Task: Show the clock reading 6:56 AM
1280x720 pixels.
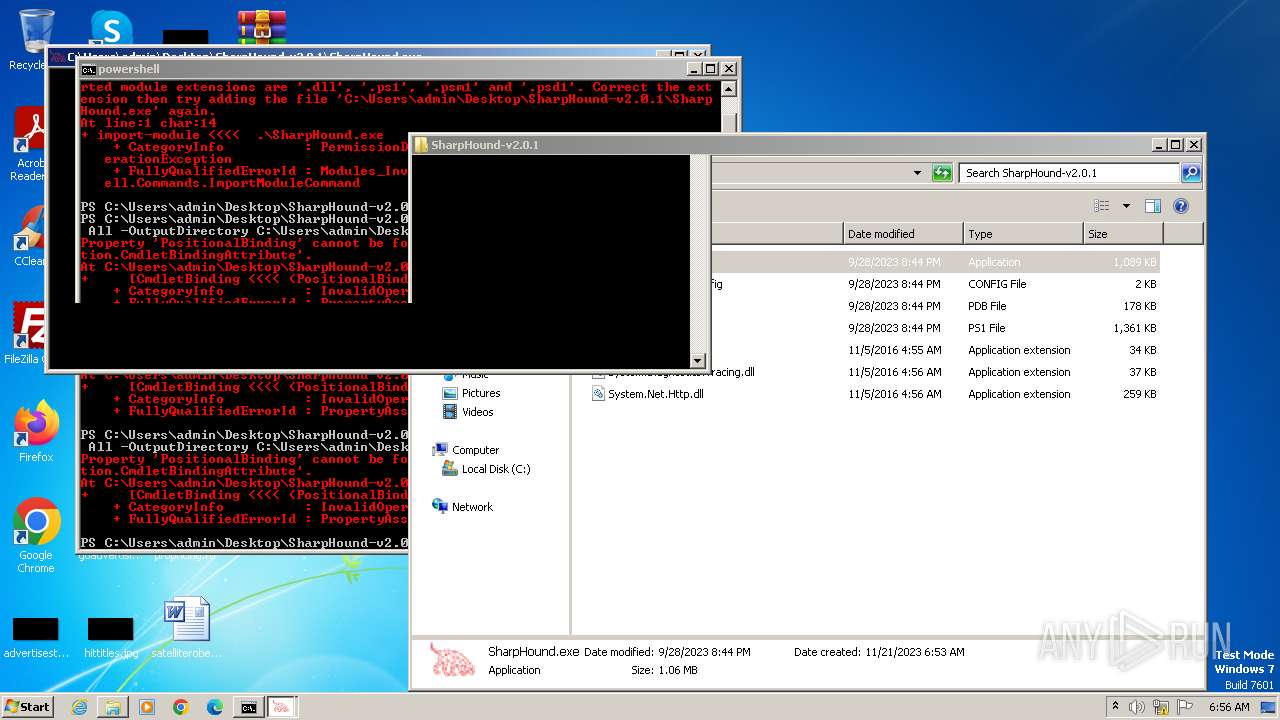Action: [x=1228, y=707]
